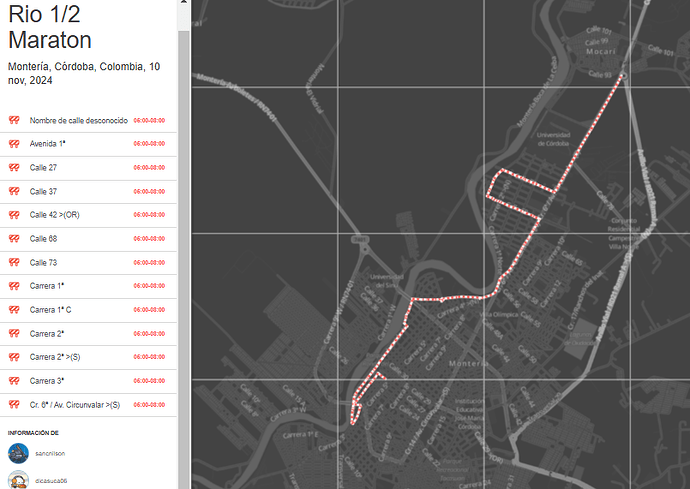Click the closure icon next to Calle 27
Image resolution: width=690 pixels, height=489 pixels.
(15, 168)
